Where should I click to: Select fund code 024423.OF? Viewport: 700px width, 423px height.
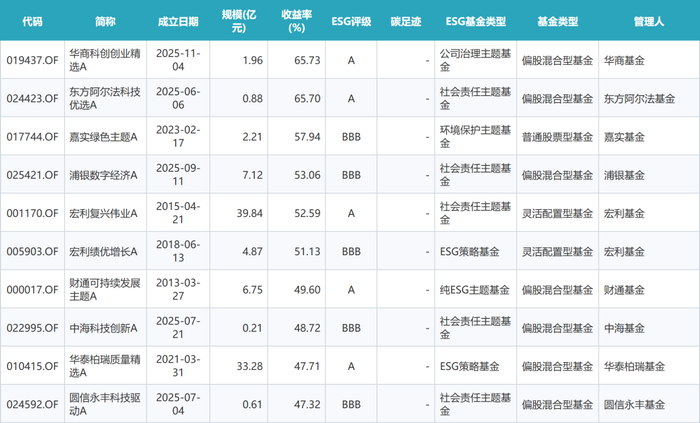pyautogui.click(x=32, y=99)
